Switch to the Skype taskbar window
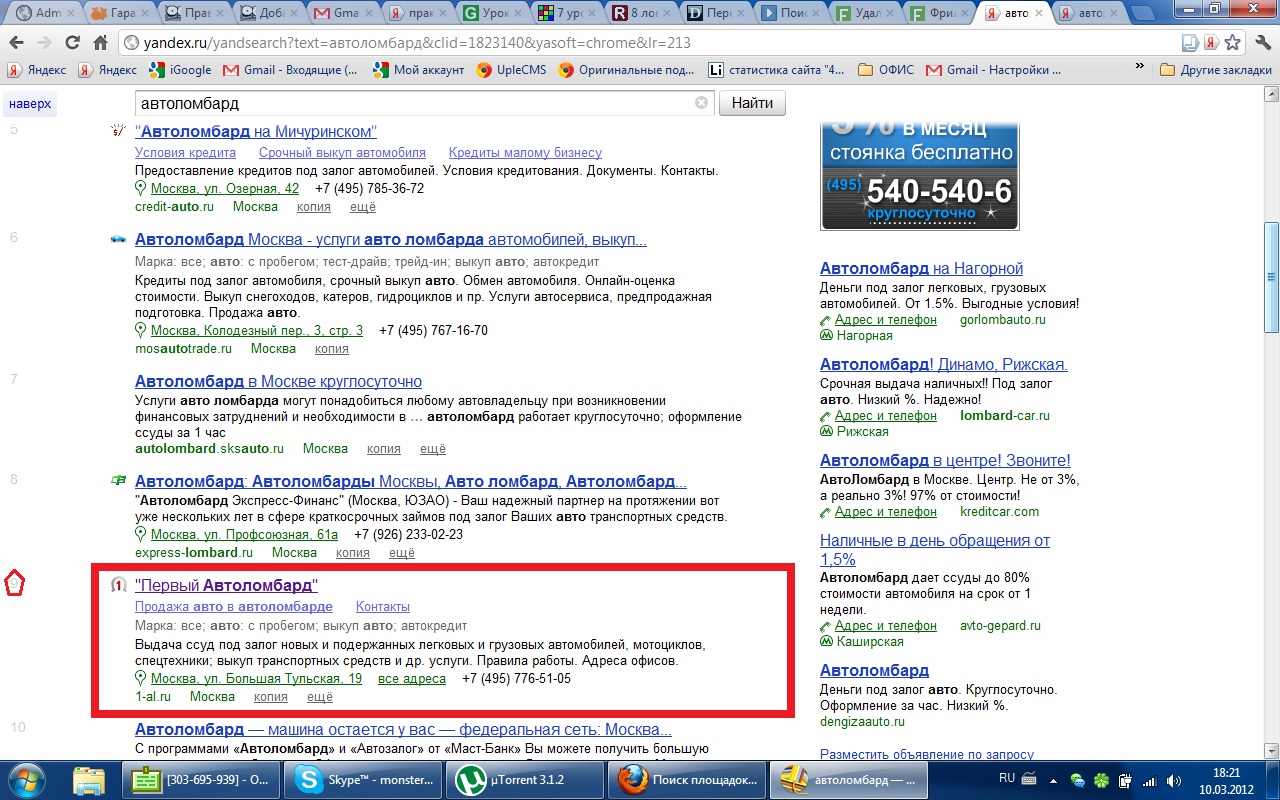The image size is (1280, 800). [x=364, y=780]
